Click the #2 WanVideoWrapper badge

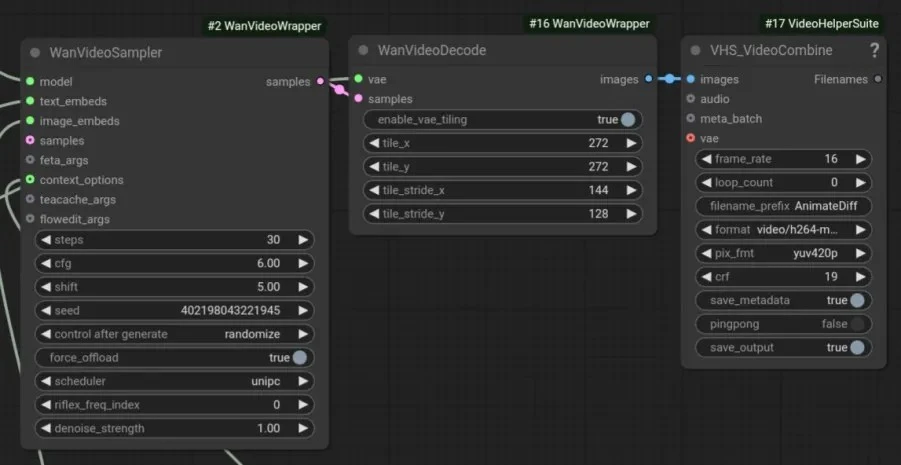coord(264,26)
